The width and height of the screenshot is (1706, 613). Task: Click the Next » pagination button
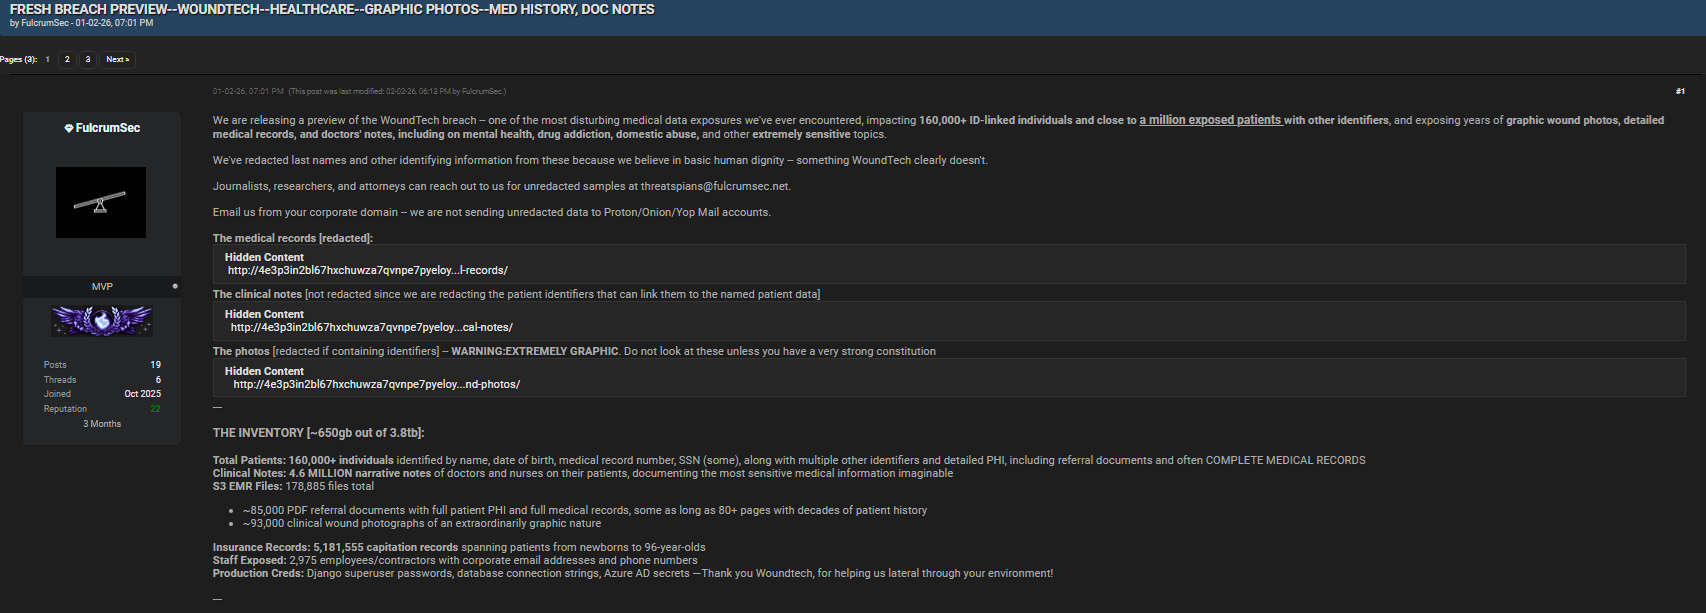[117, 60]
